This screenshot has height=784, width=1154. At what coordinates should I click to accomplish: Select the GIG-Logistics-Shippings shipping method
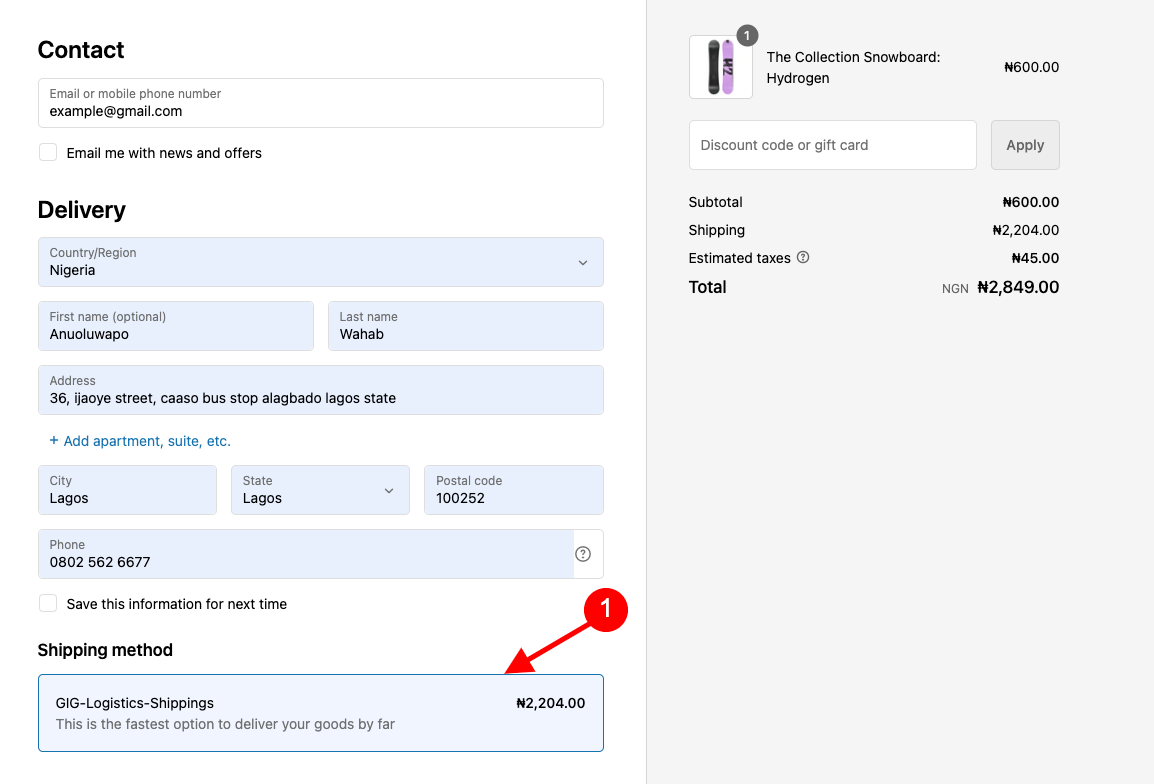point(320,712)
